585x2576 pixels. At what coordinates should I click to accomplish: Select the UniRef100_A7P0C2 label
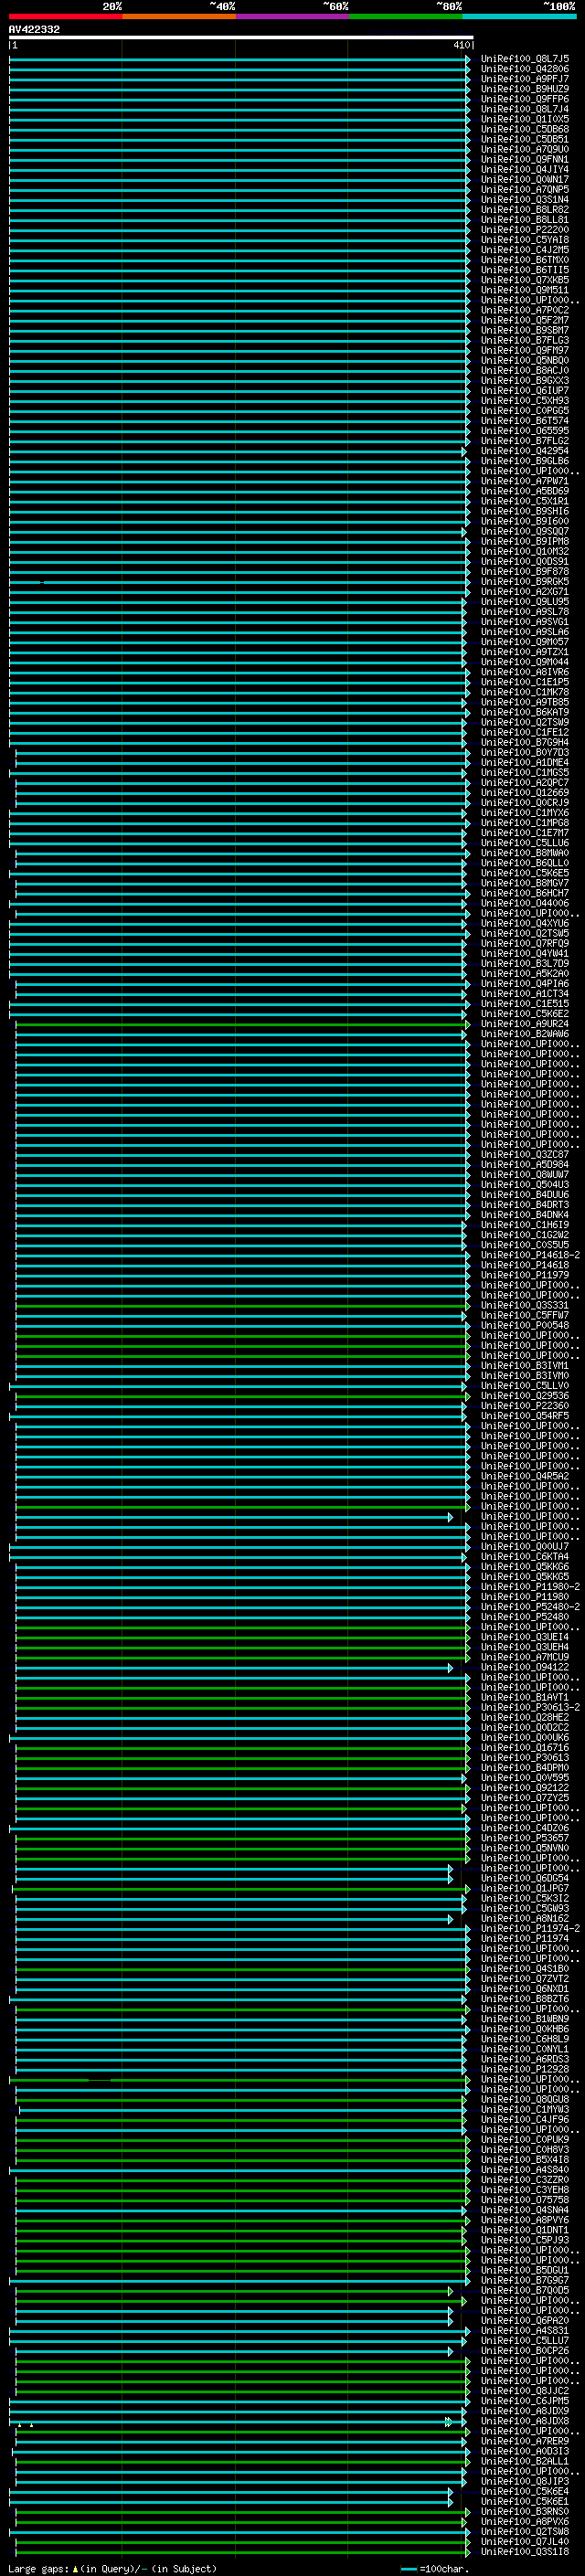[x=525, y=310]
